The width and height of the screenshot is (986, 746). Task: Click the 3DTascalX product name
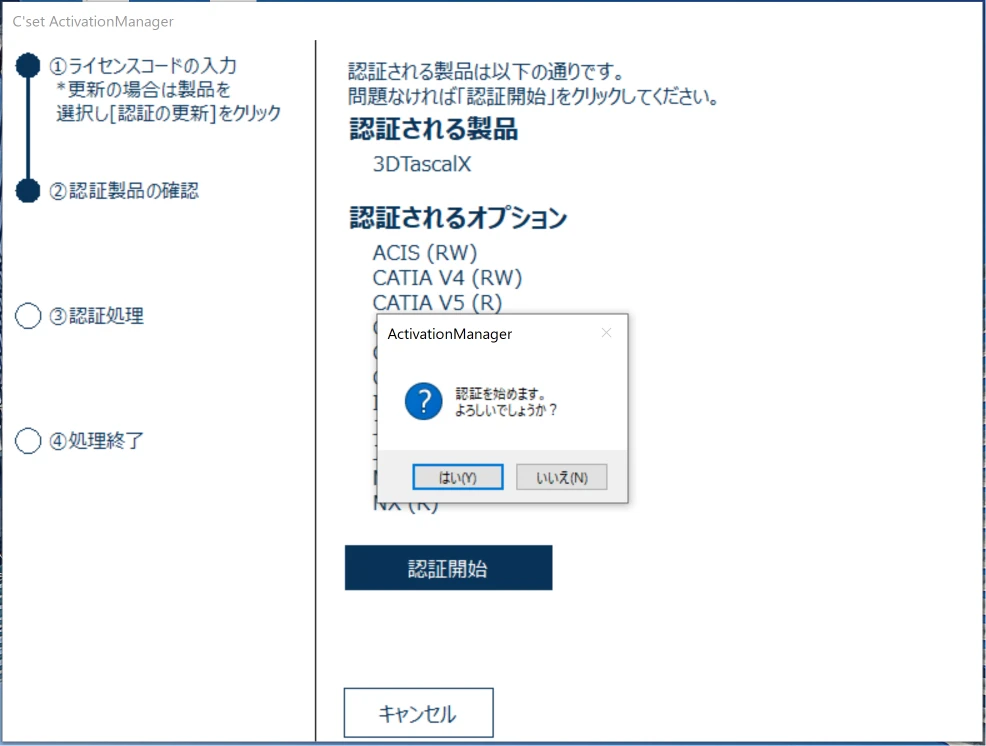[421, 164]
